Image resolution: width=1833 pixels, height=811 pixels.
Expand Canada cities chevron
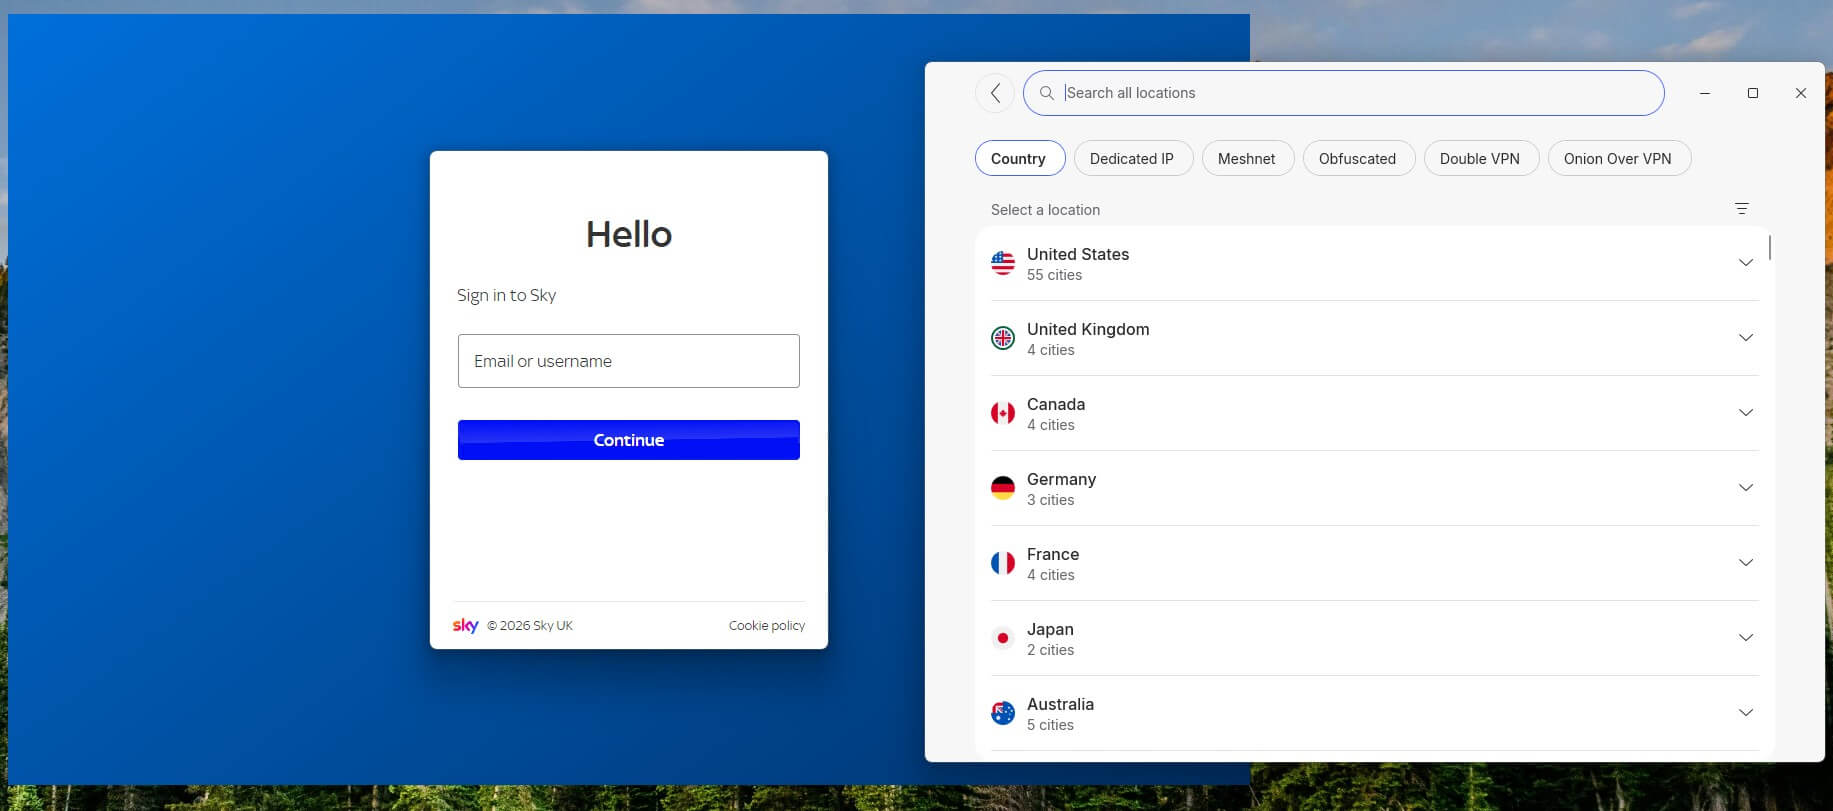(1746, 413)
